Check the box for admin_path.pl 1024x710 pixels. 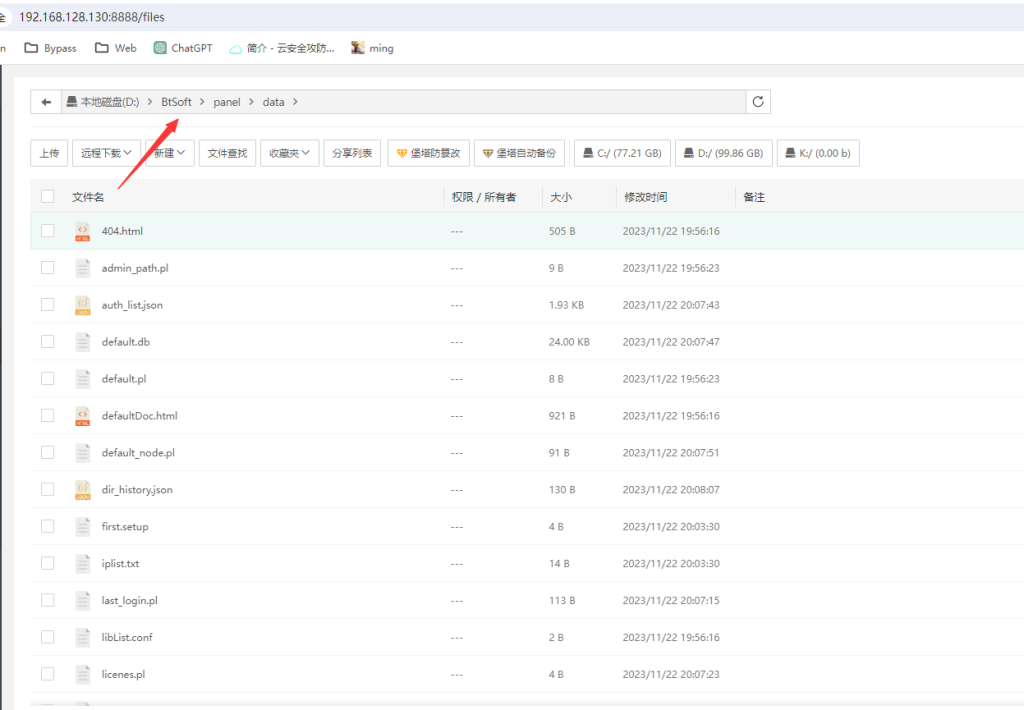pos(48,268)
